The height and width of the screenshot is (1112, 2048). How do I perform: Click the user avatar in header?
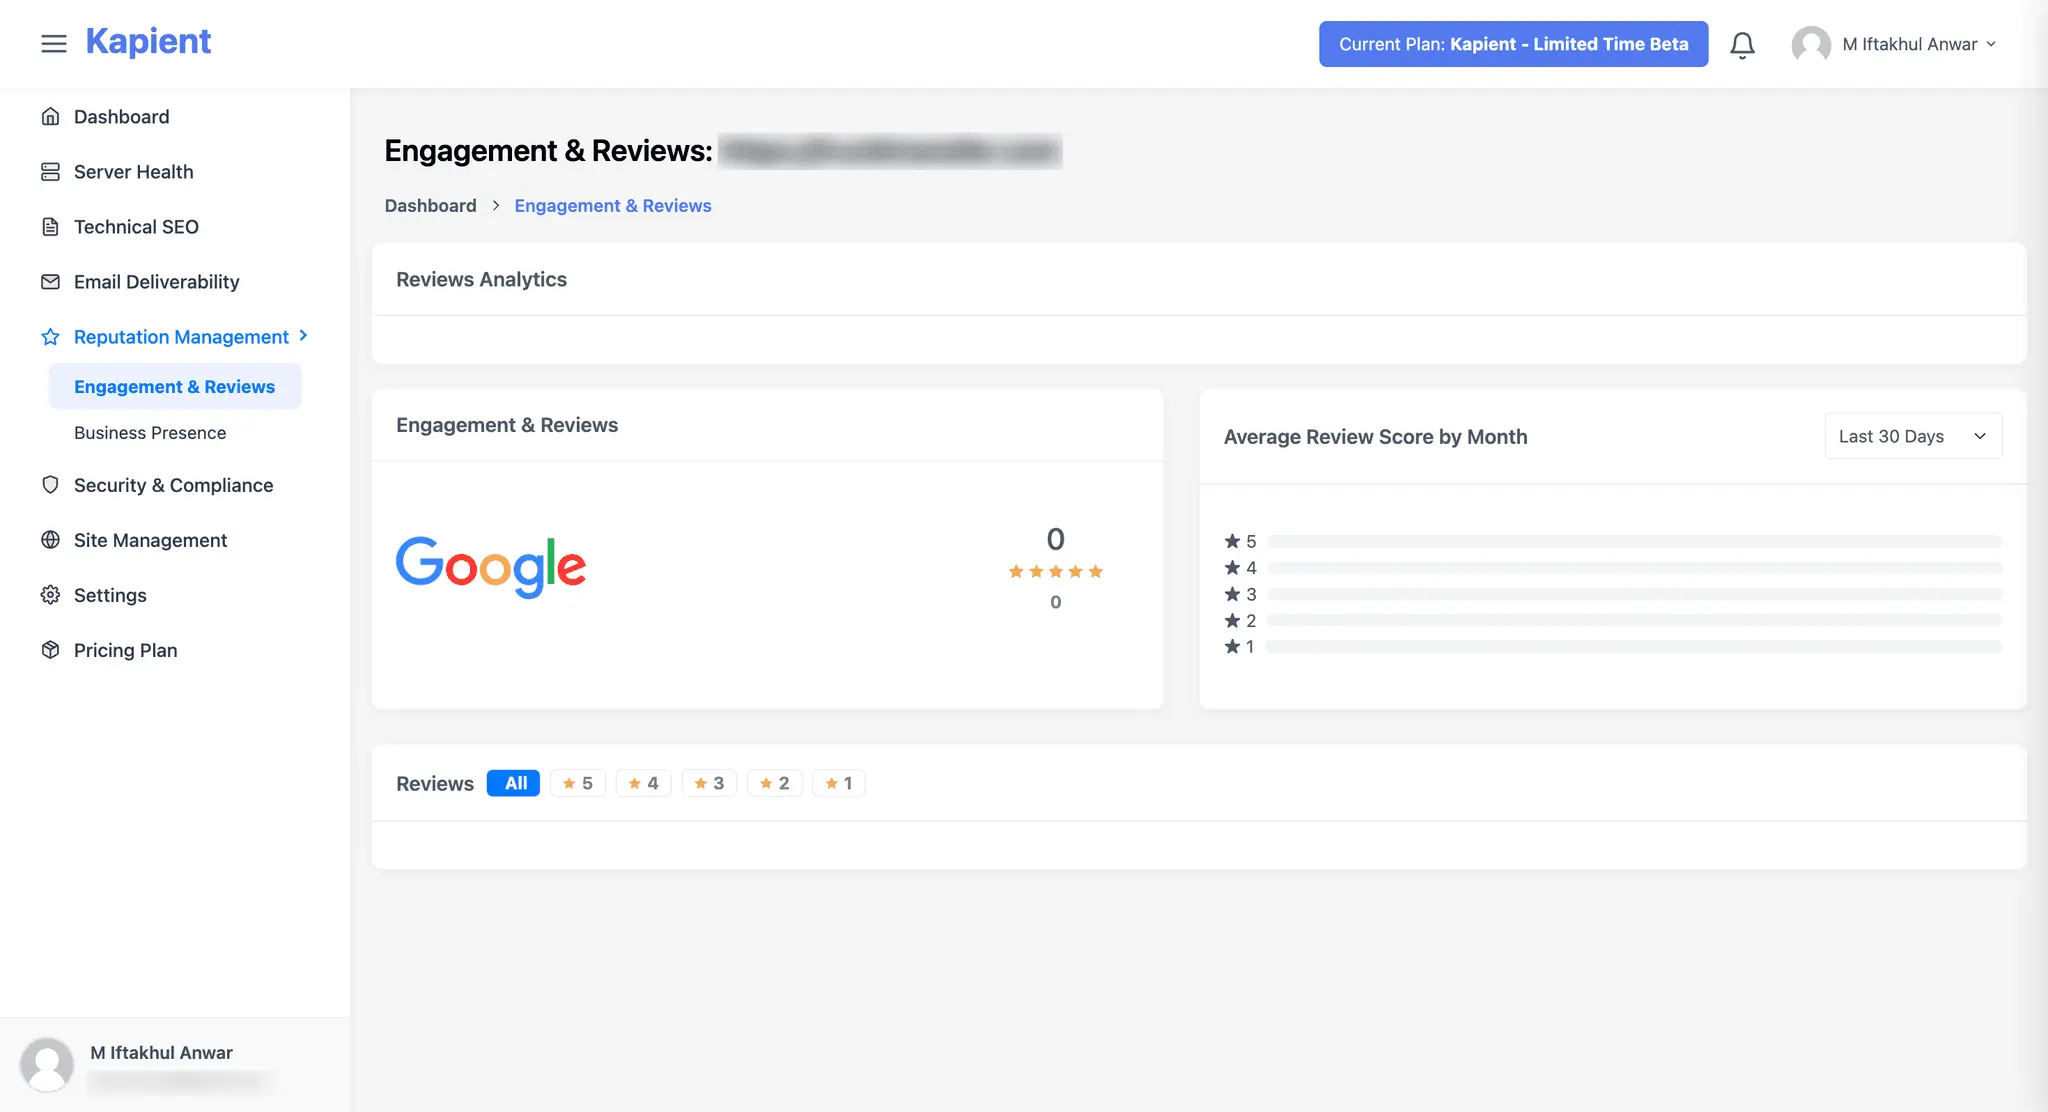click(1811, 44)
